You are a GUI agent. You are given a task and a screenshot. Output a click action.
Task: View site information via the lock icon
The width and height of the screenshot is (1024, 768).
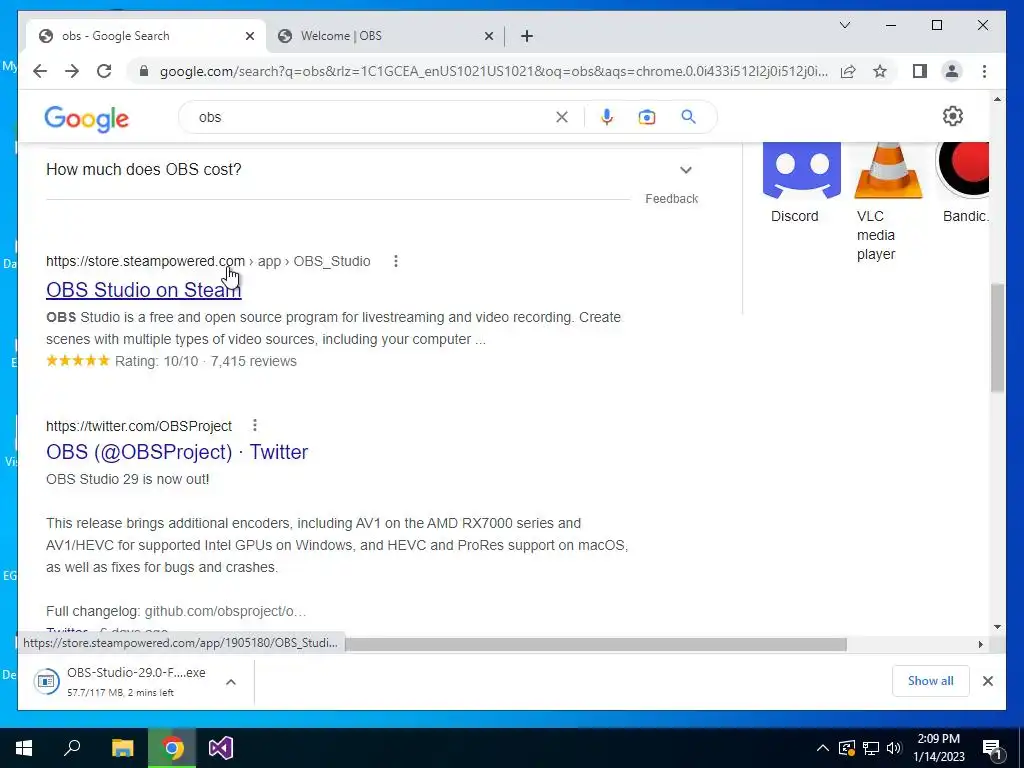pyautogui.click(x=144, y=71)
